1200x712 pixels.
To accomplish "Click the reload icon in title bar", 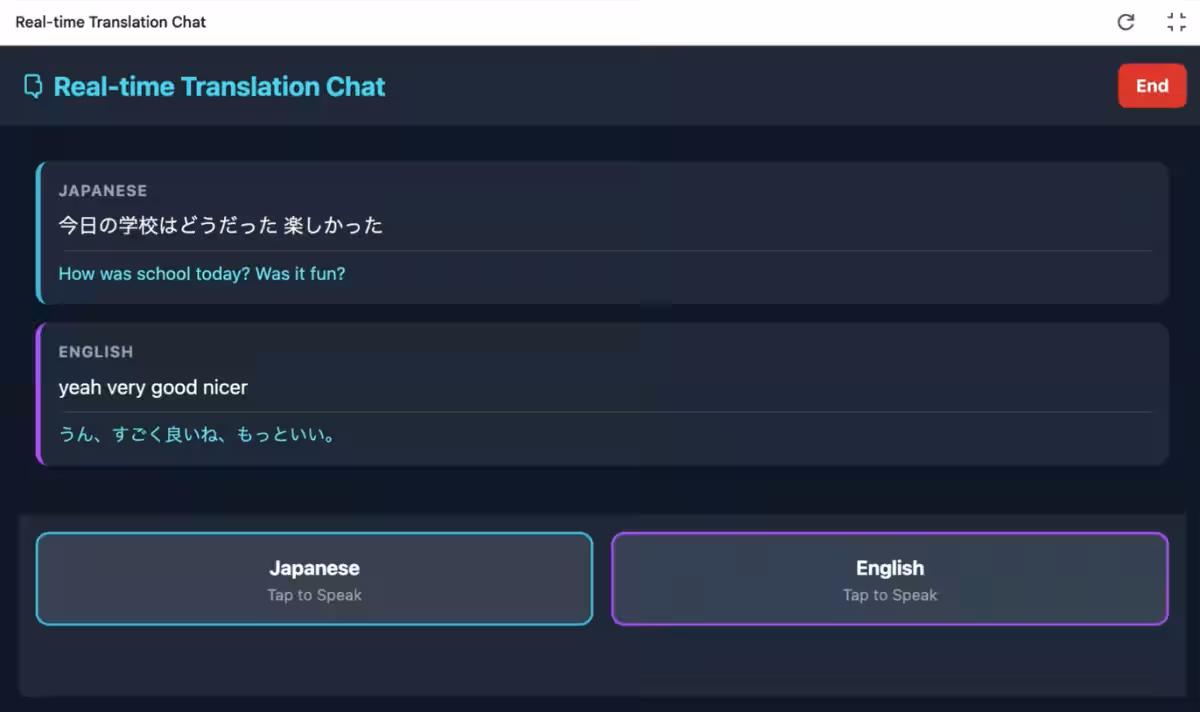I will (x=1126, y=22).
